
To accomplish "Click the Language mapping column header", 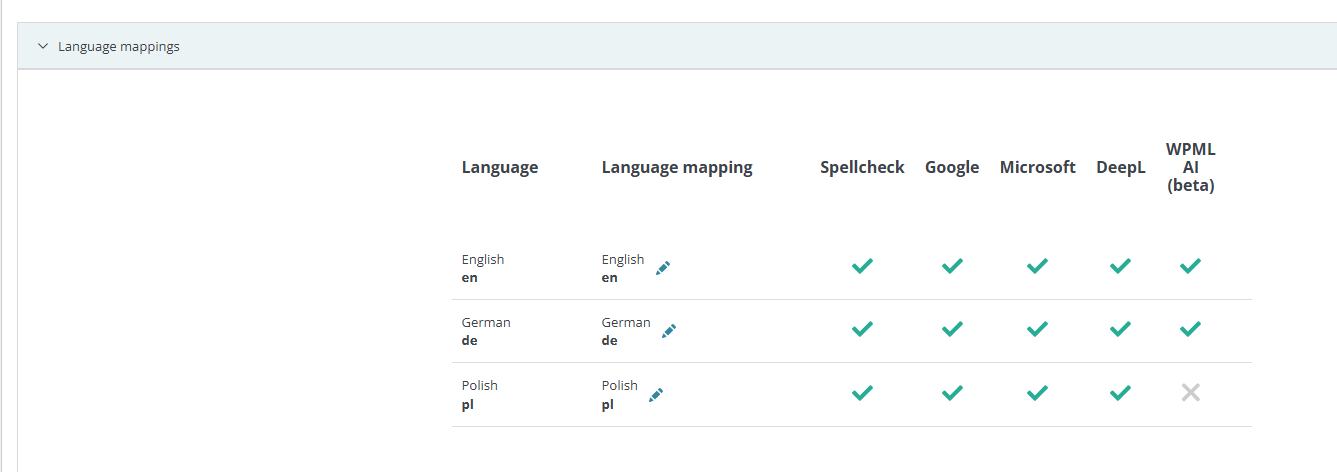I will point(676,167).
